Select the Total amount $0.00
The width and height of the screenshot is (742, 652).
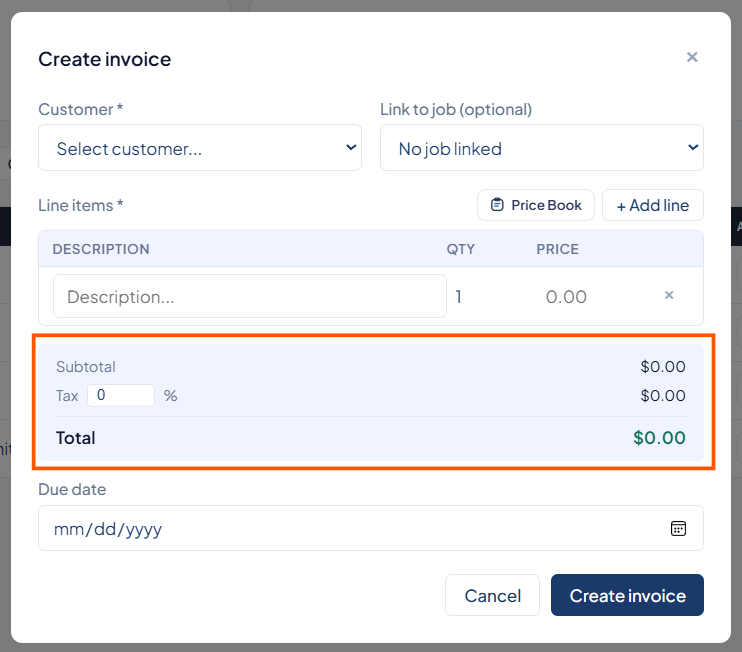[x=659, y=438]
